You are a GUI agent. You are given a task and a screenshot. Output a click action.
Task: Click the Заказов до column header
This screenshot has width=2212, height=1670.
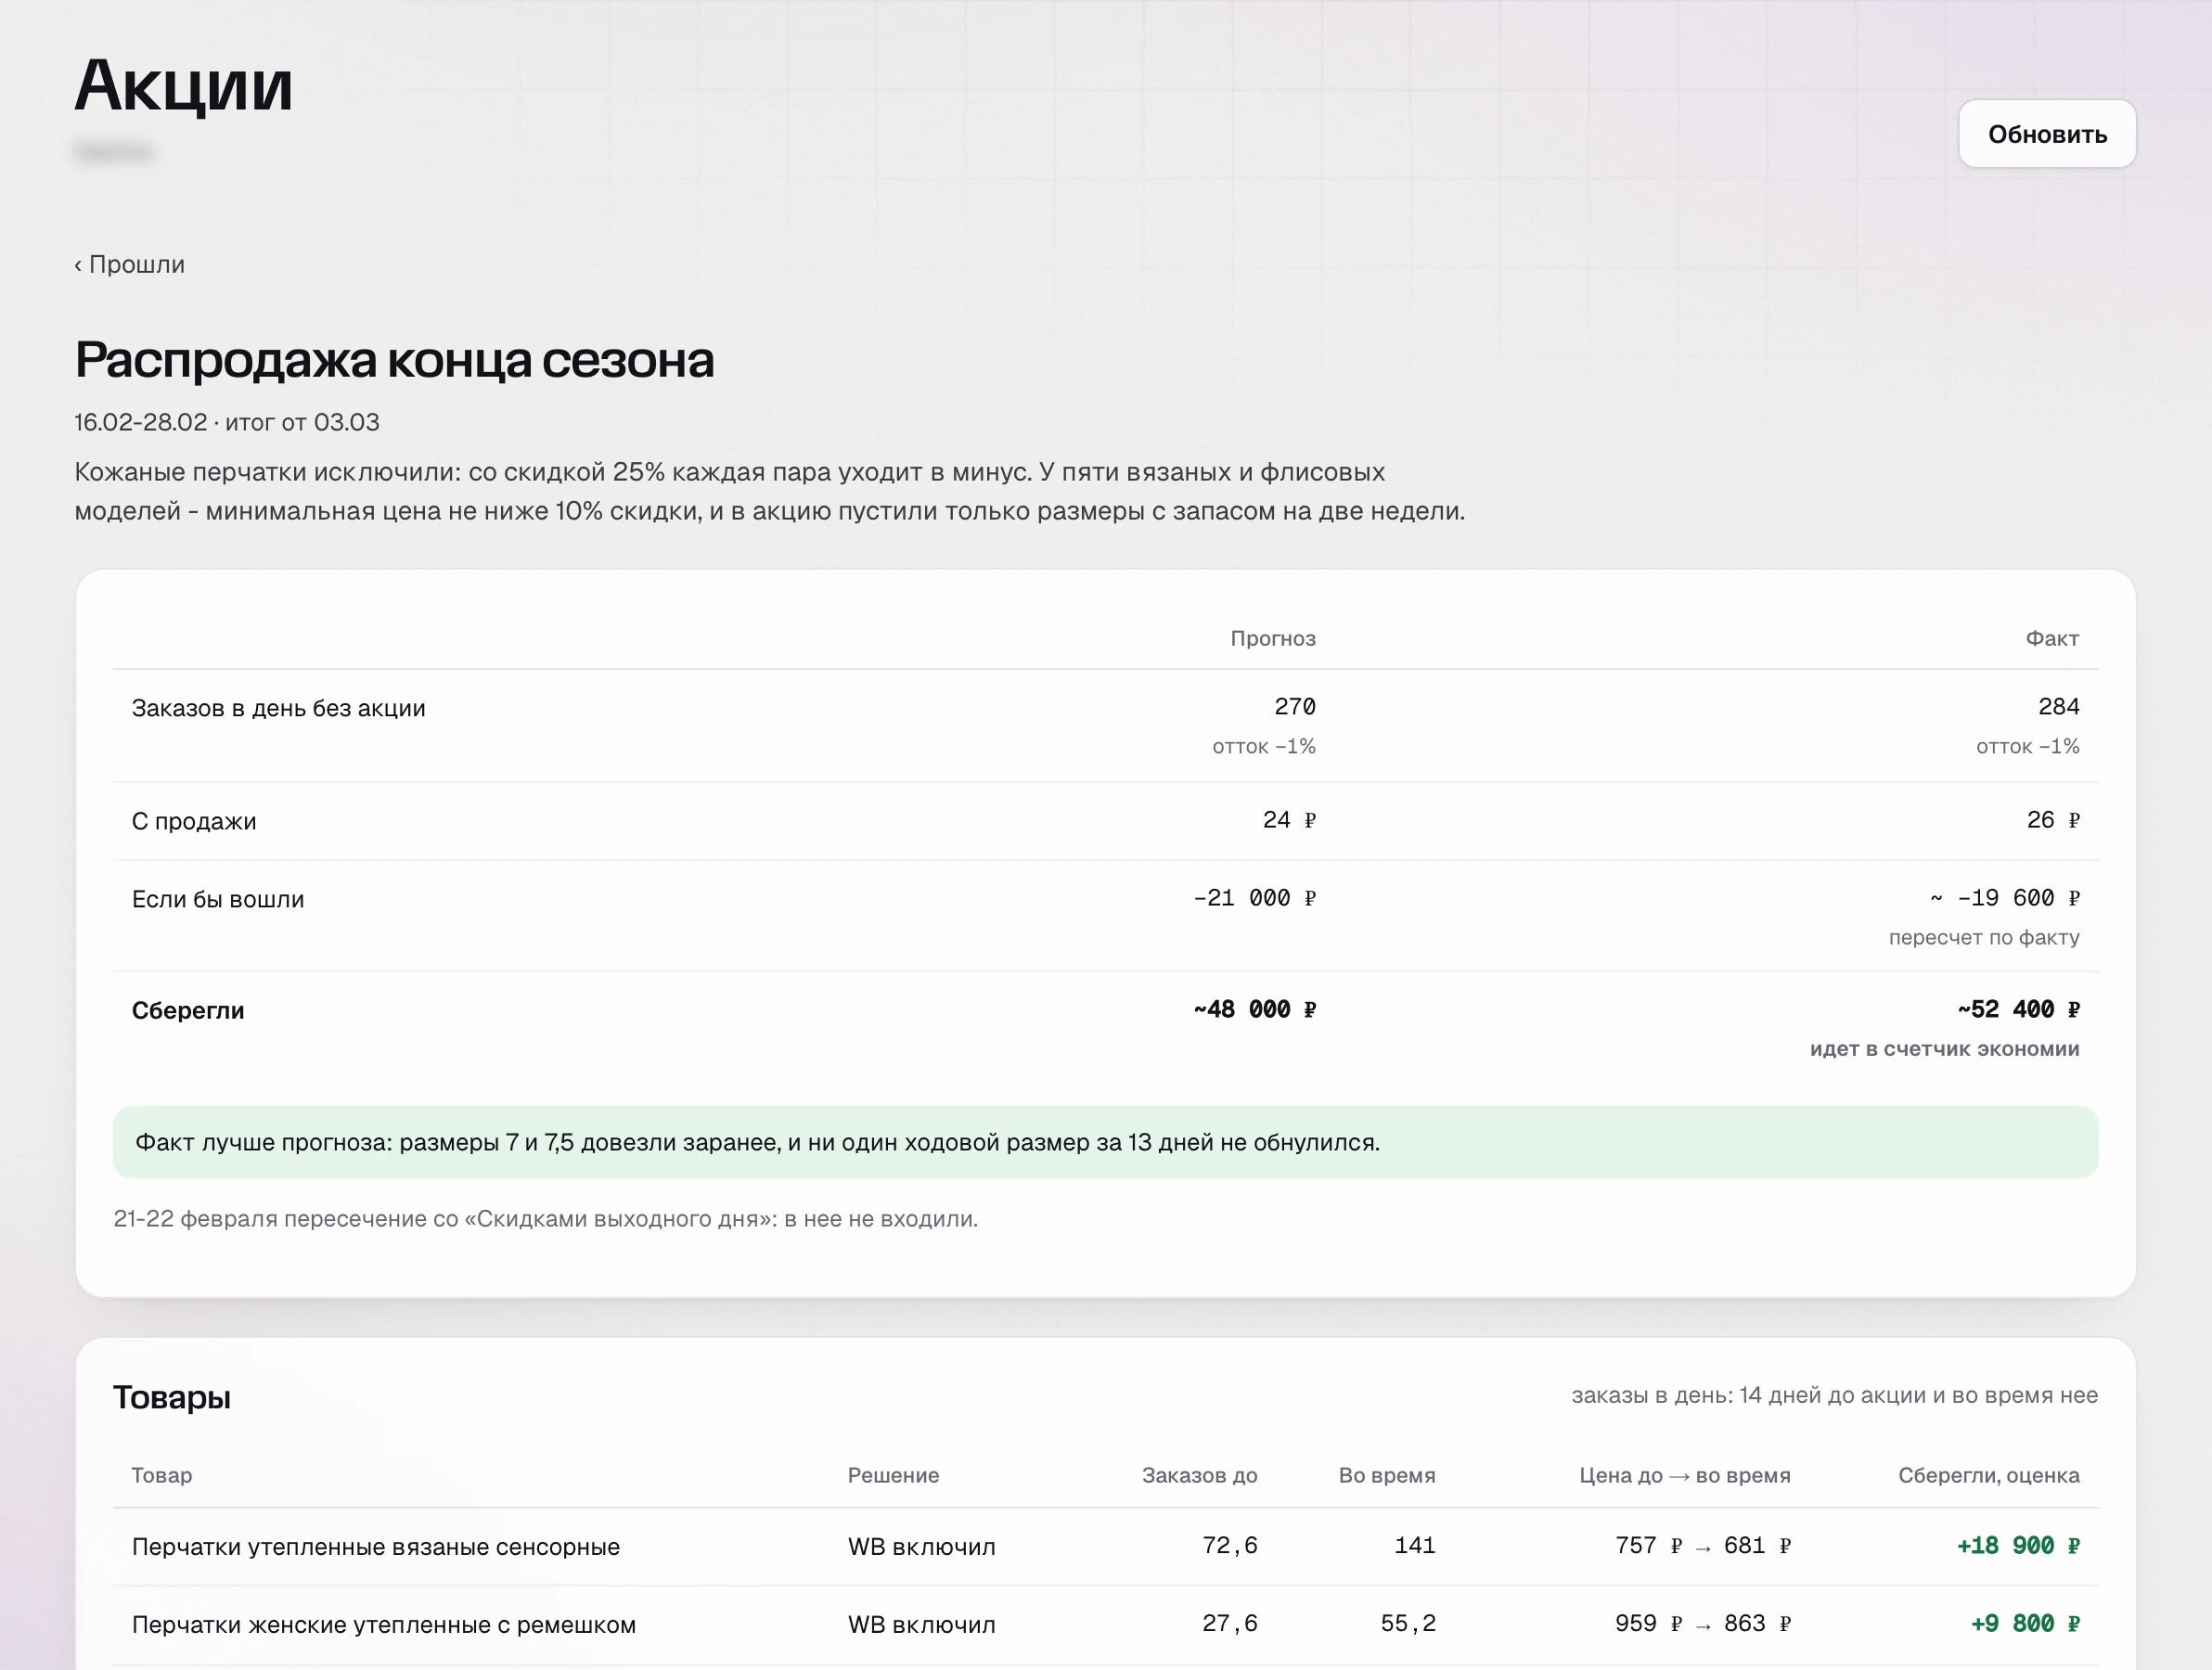click(x=1199, y=1475)
